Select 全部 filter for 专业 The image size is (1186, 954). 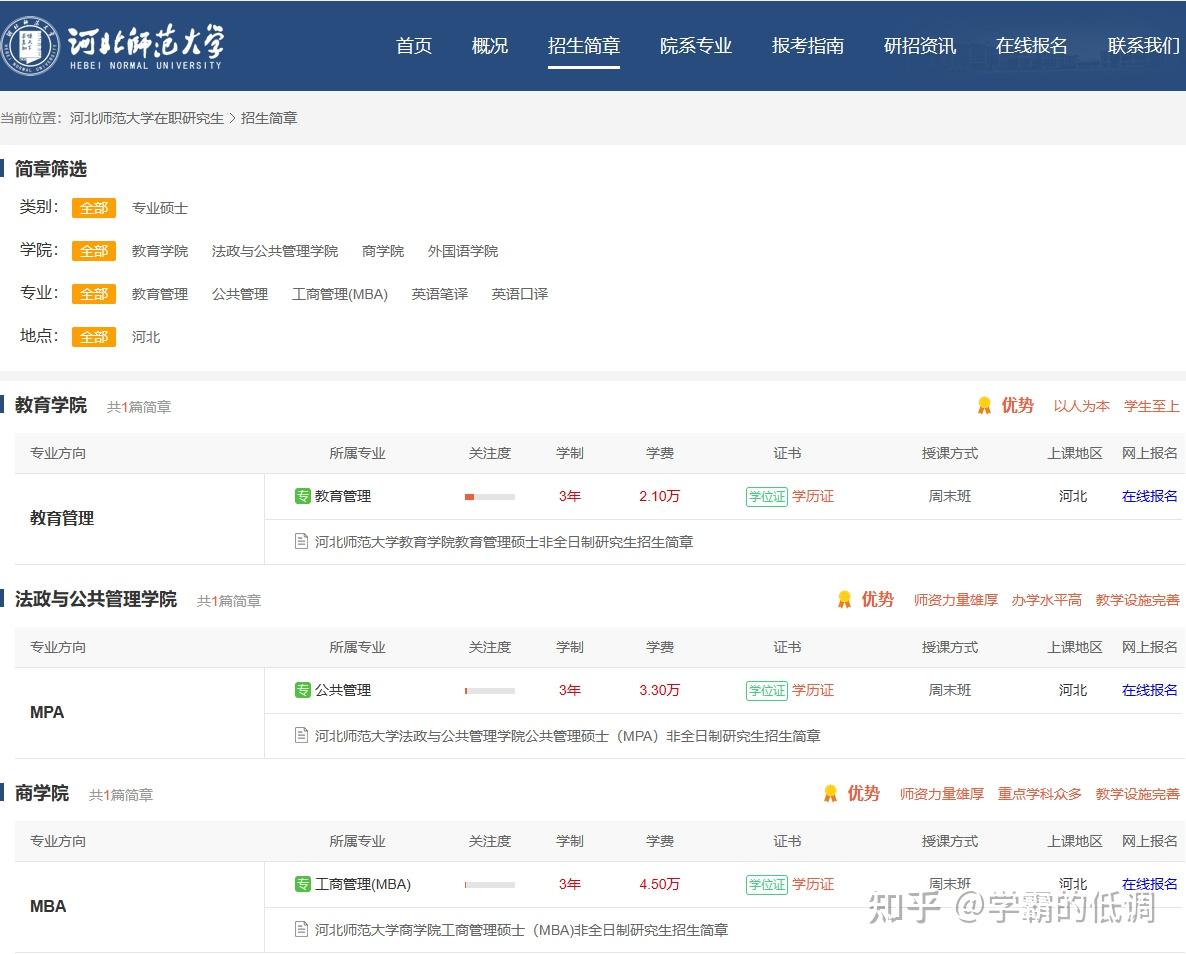[94, 294]
